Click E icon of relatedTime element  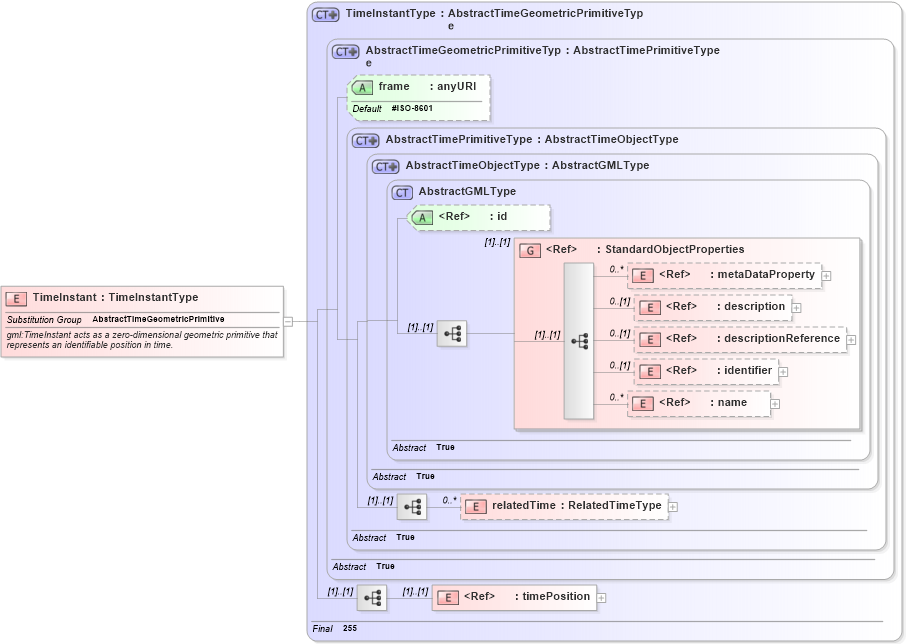[x=475, y=507]
